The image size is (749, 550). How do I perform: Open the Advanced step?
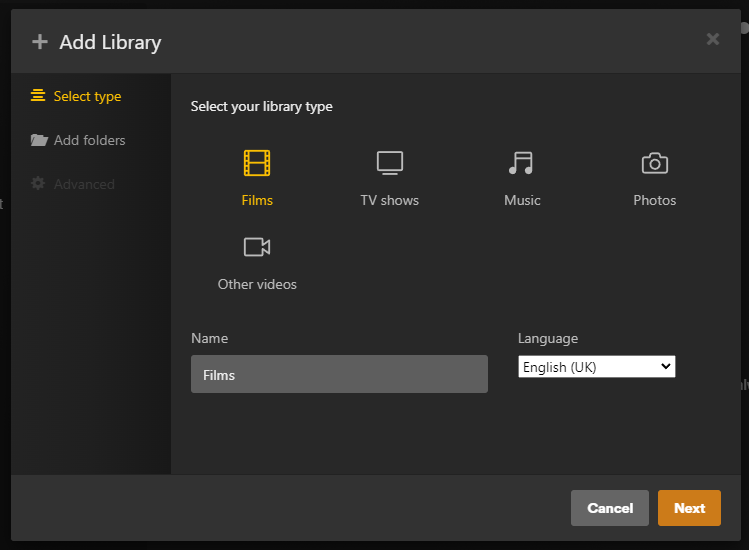point(73,184)
